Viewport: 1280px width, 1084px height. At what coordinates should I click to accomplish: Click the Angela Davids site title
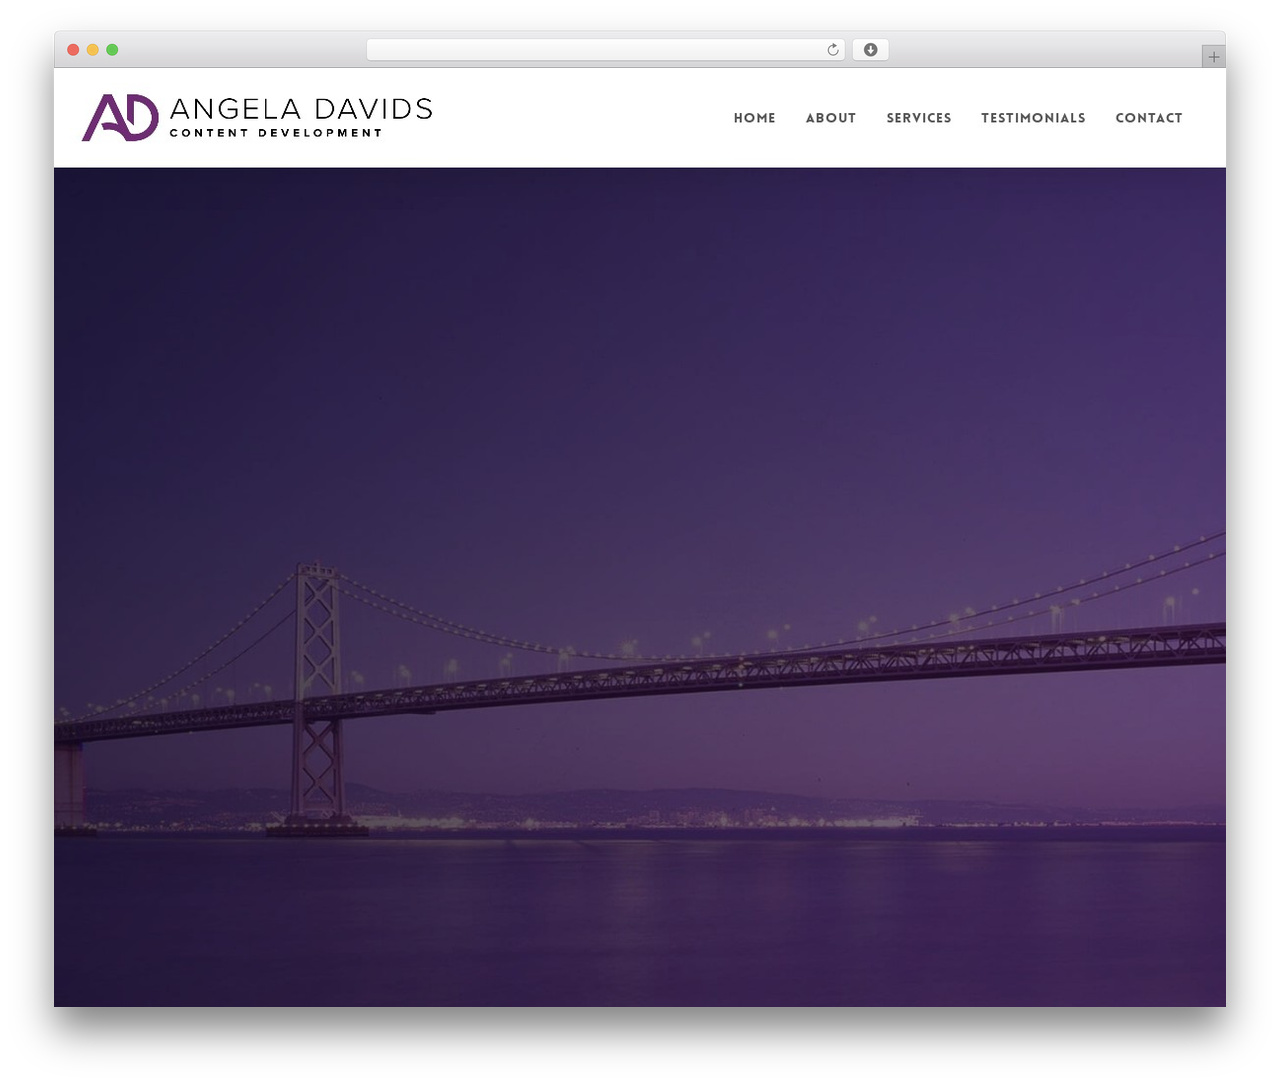301,108
